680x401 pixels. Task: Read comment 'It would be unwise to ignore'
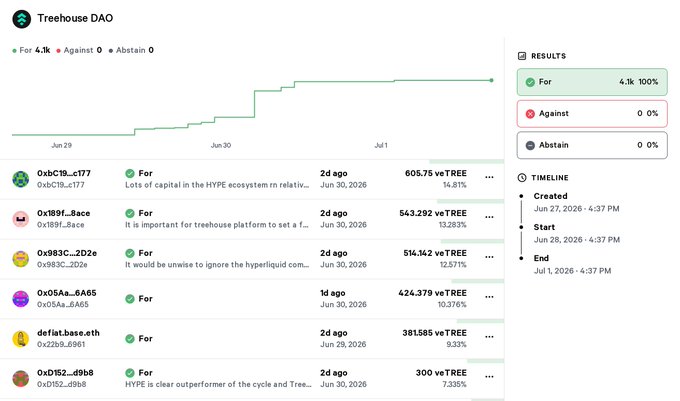pos(217,265)
